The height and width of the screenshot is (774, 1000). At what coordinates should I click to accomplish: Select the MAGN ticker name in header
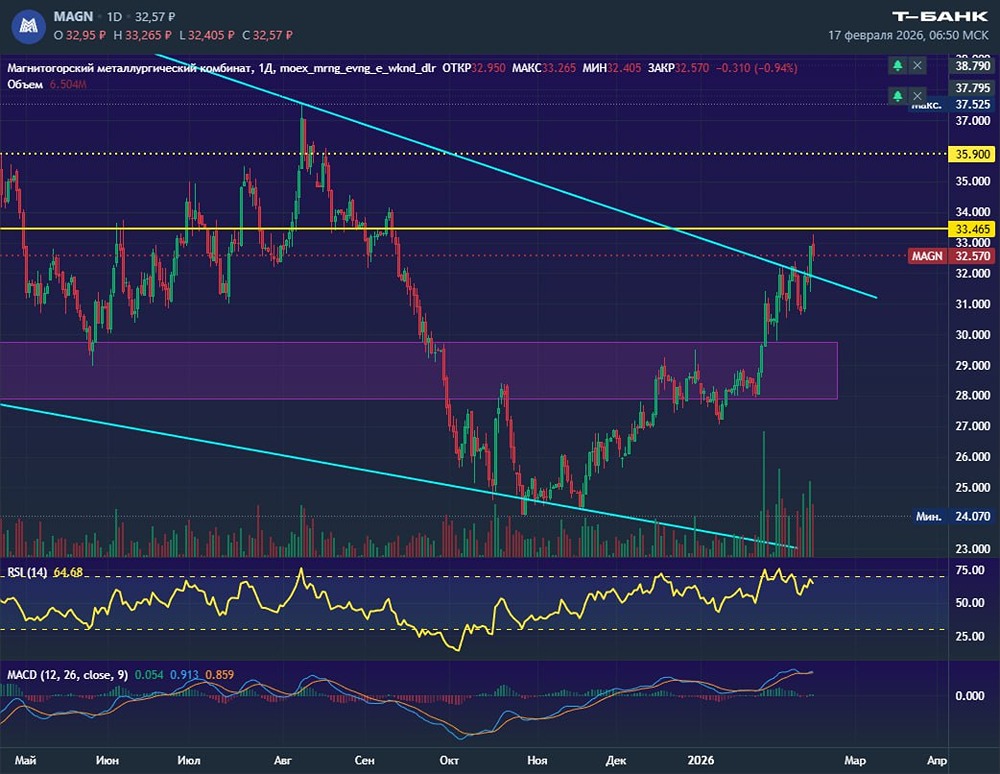tap(73, 17)
